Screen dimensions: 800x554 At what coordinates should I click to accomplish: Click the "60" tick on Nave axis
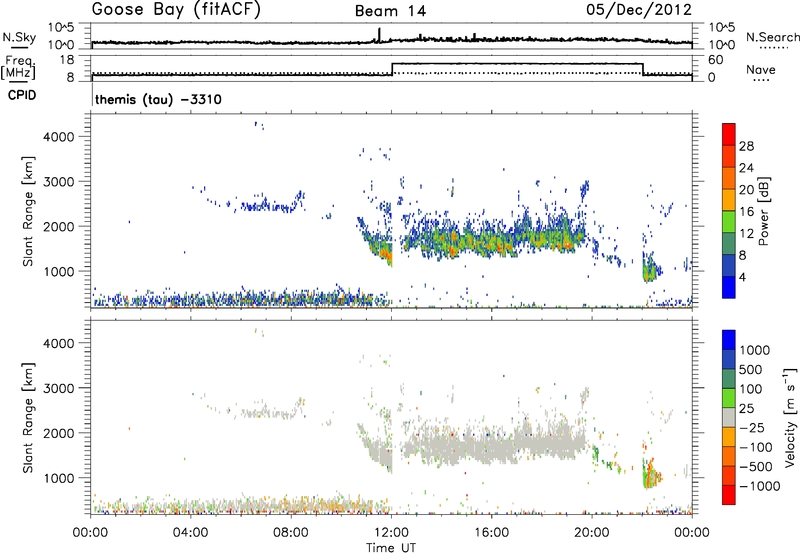(x=716, y=60)
